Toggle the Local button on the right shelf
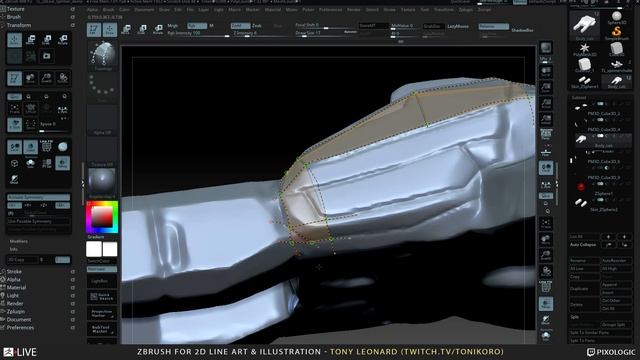The image size is (640, 360). click(x=546, y=168)
